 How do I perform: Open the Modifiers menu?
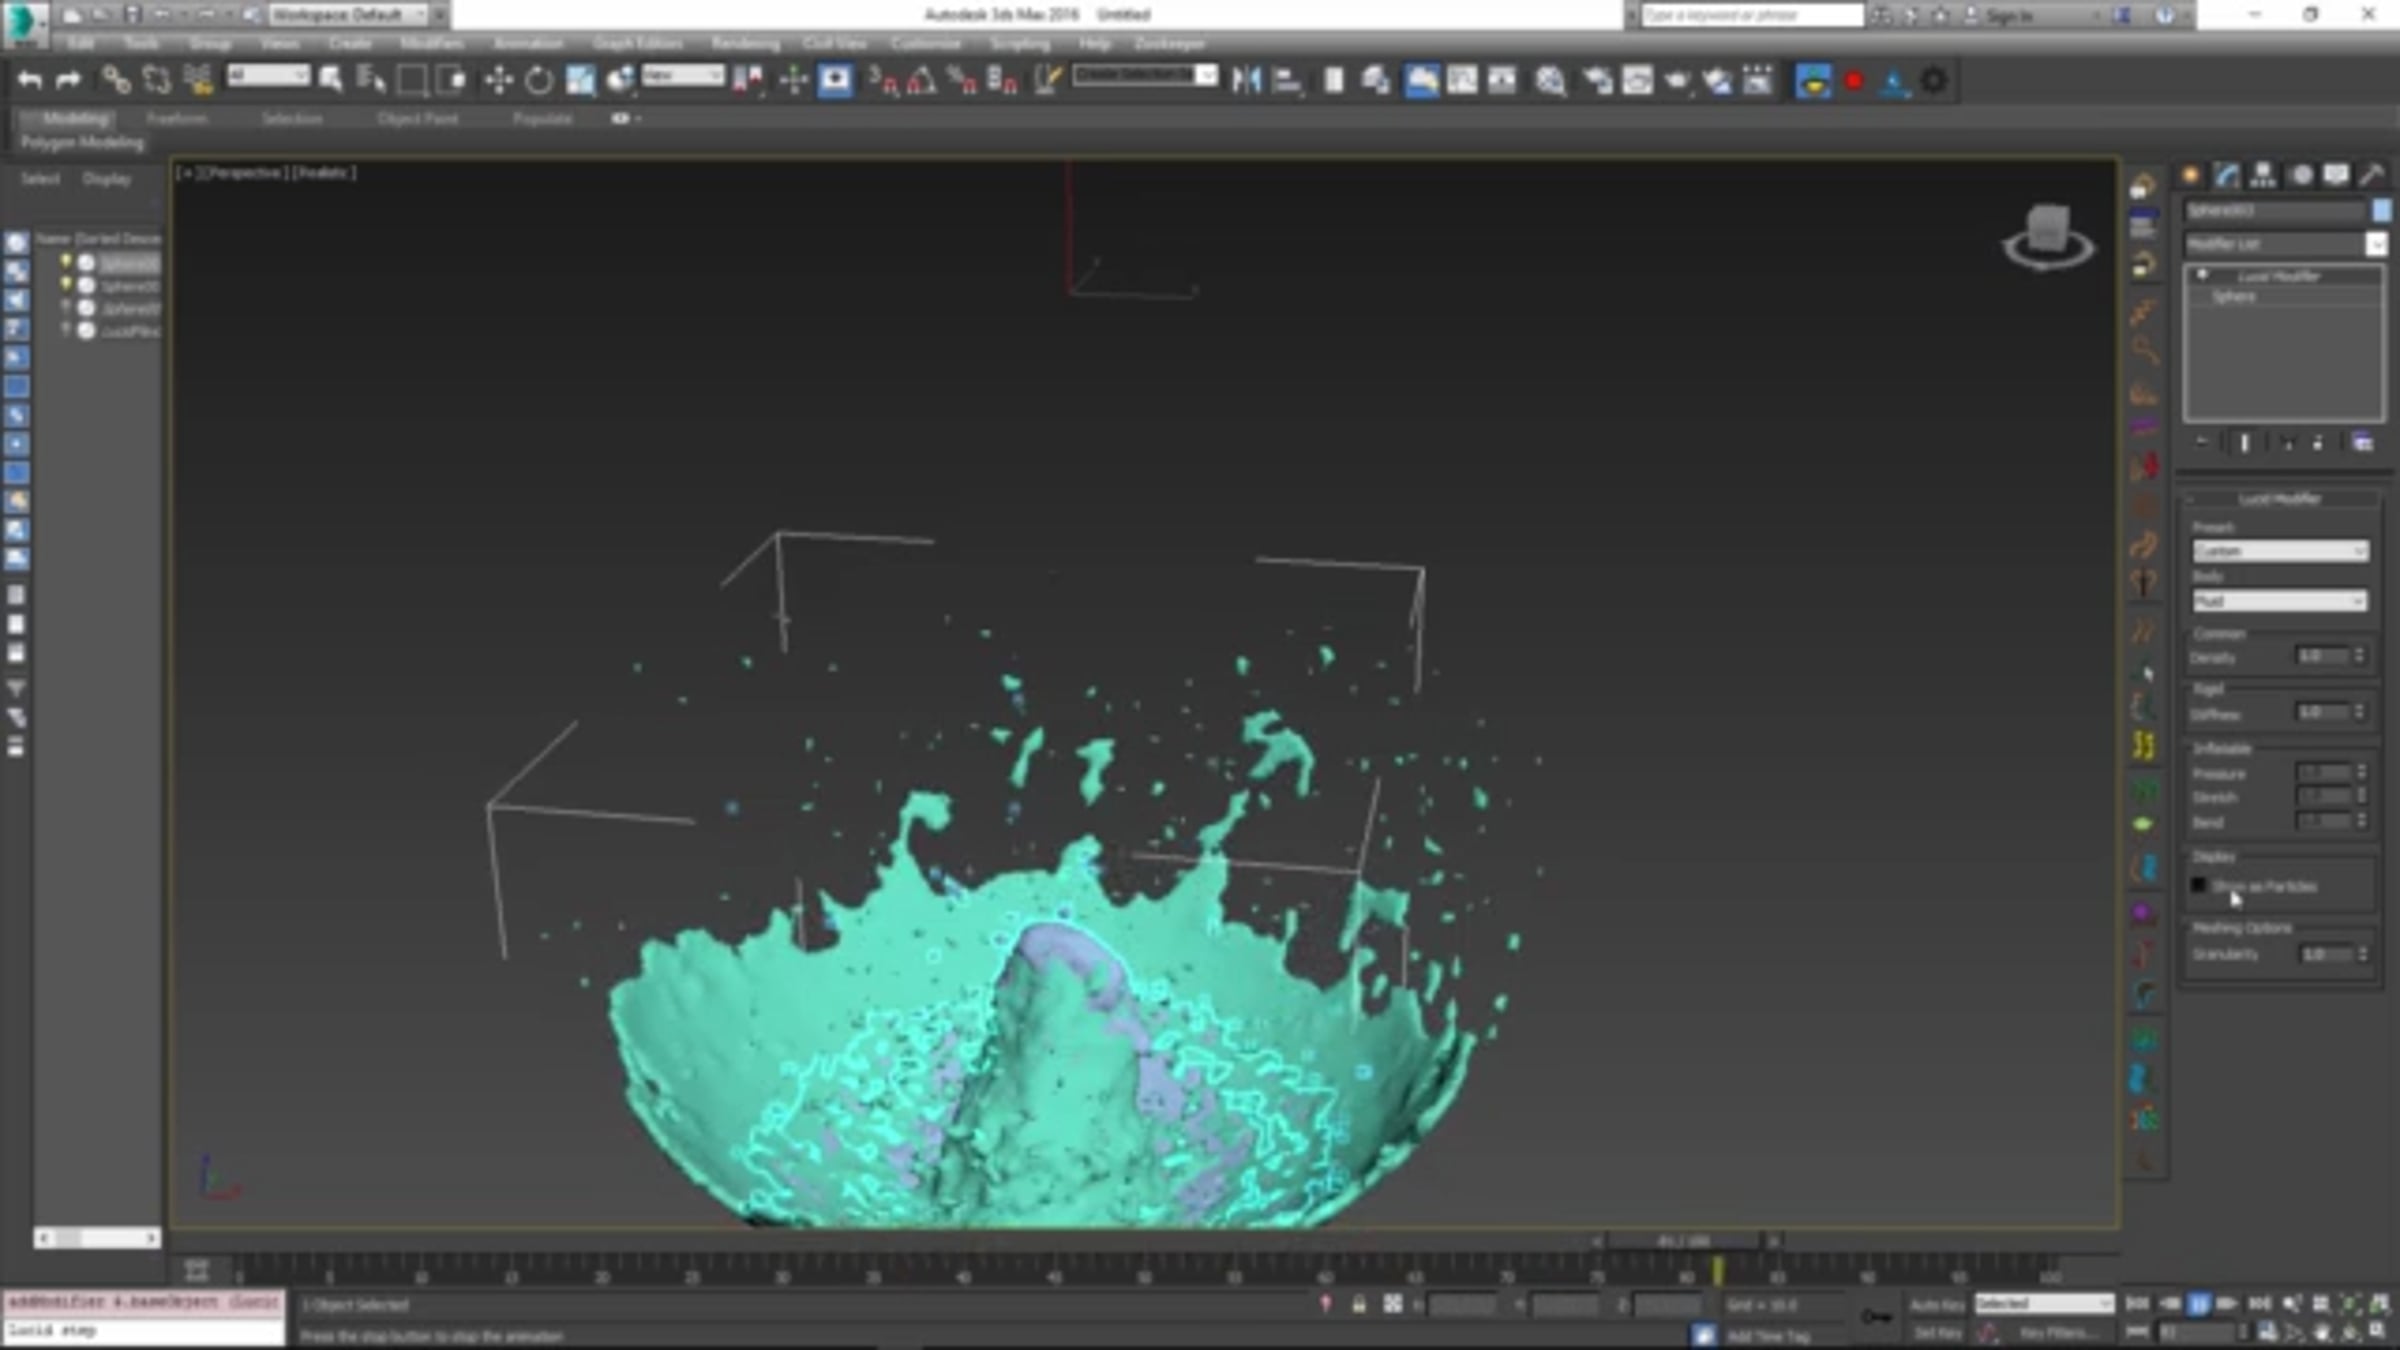coord(431,43)
